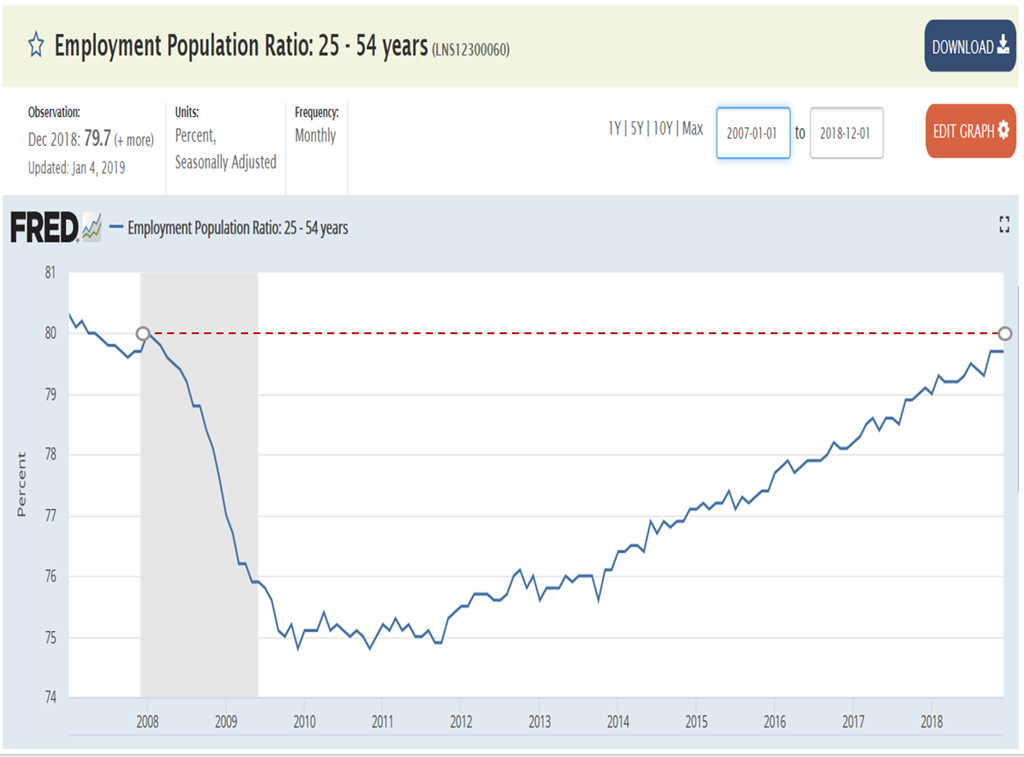The height and width of the screenshot is (757, 1024).
Task: Click the series ID LNS12300060
Action: coord(471,50)
